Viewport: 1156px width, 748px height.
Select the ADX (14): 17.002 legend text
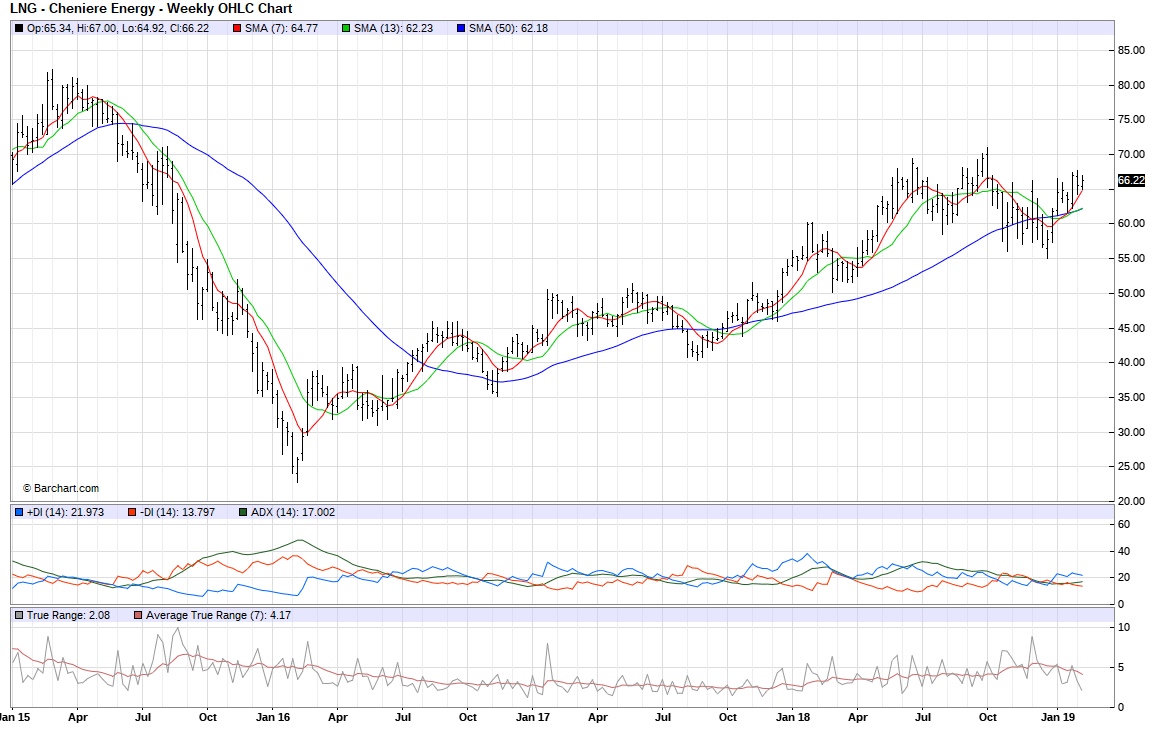pyautogui.click(x=293, y=512)
